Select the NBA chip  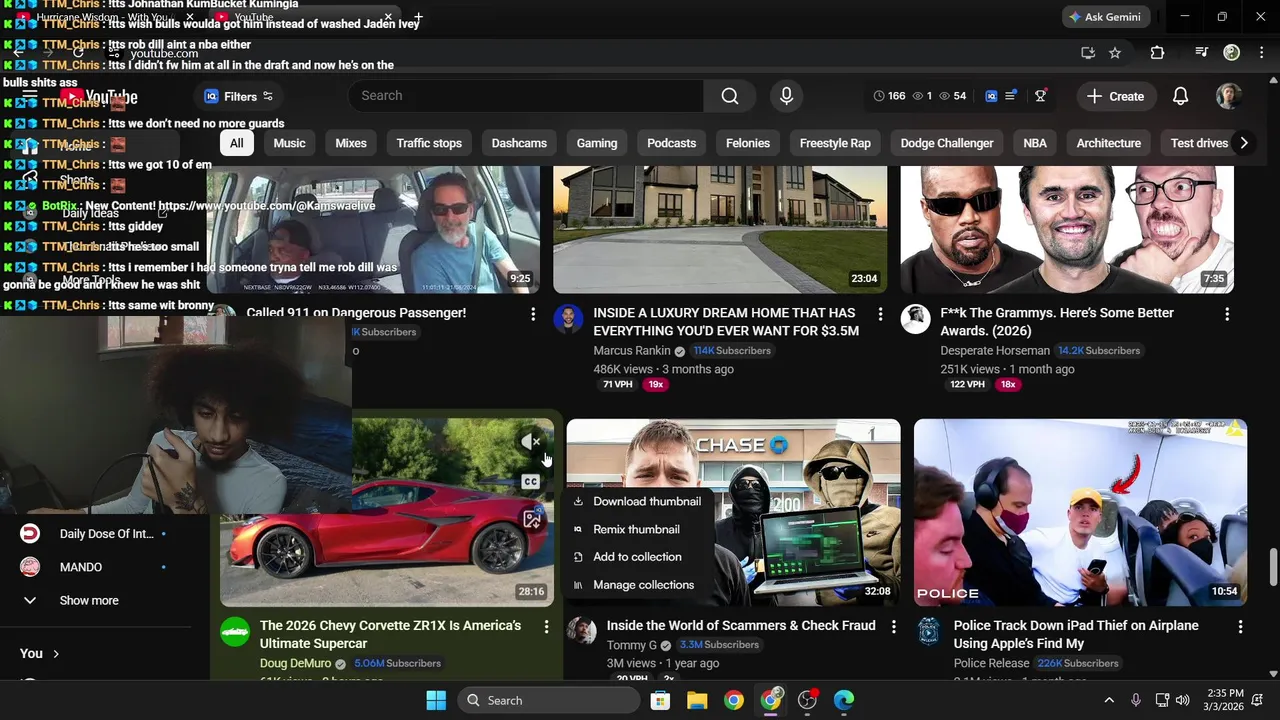[x=1035, y=143]
